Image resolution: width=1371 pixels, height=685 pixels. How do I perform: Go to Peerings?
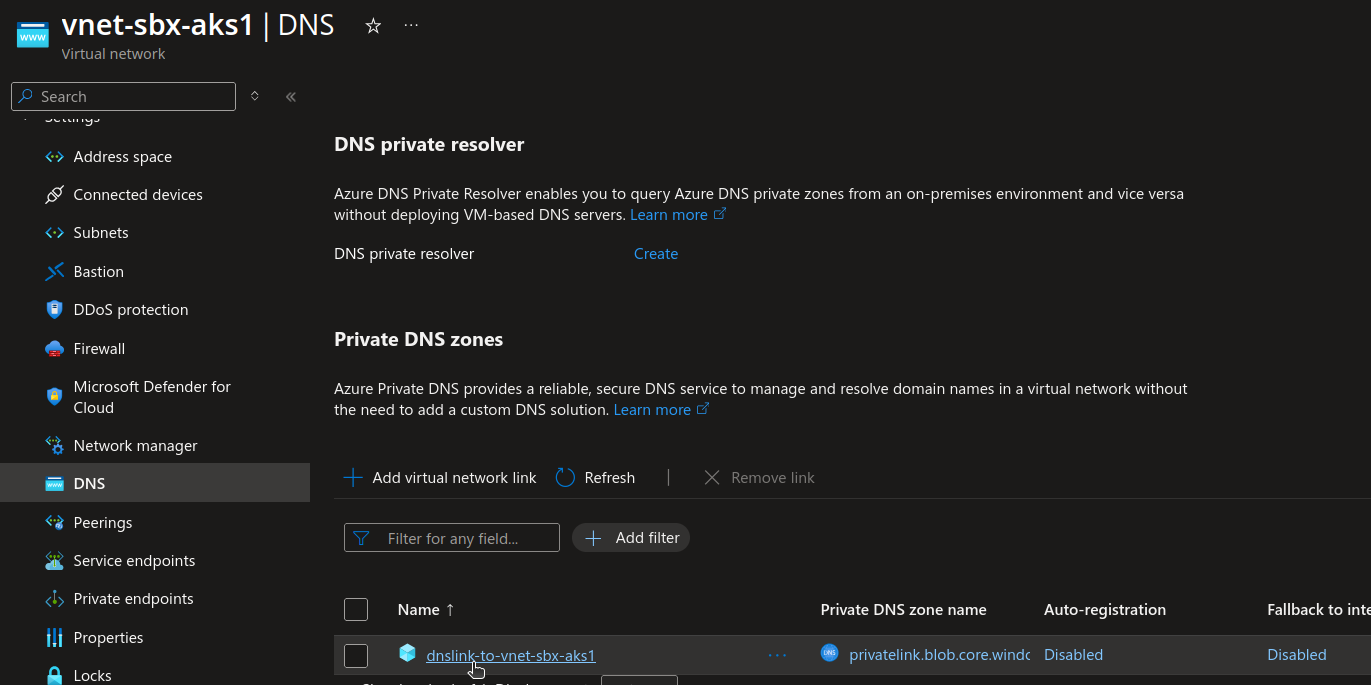103,523
